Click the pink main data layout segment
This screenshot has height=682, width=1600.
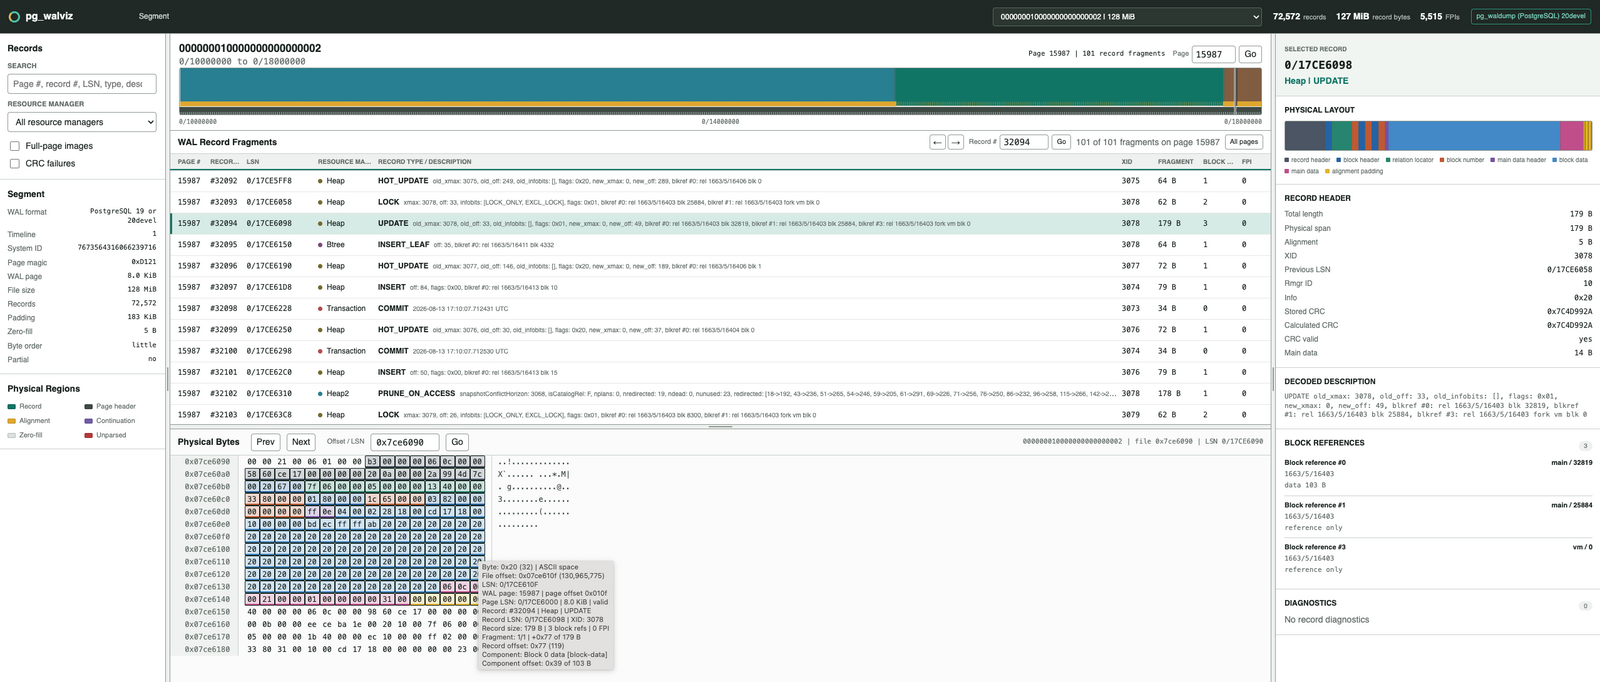(x=1571, y=135)
